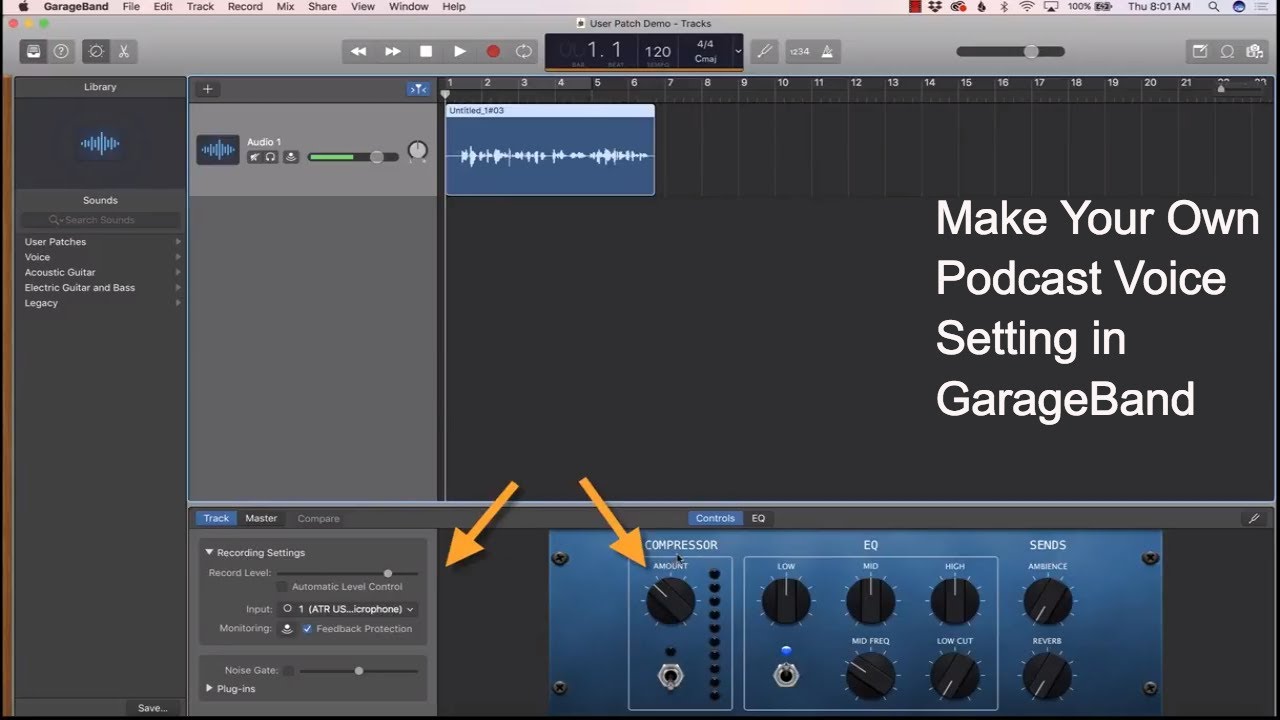1280x720 pixels.
Task: Open the Notepad icon in the toolbar
Action: [1199, 51]
